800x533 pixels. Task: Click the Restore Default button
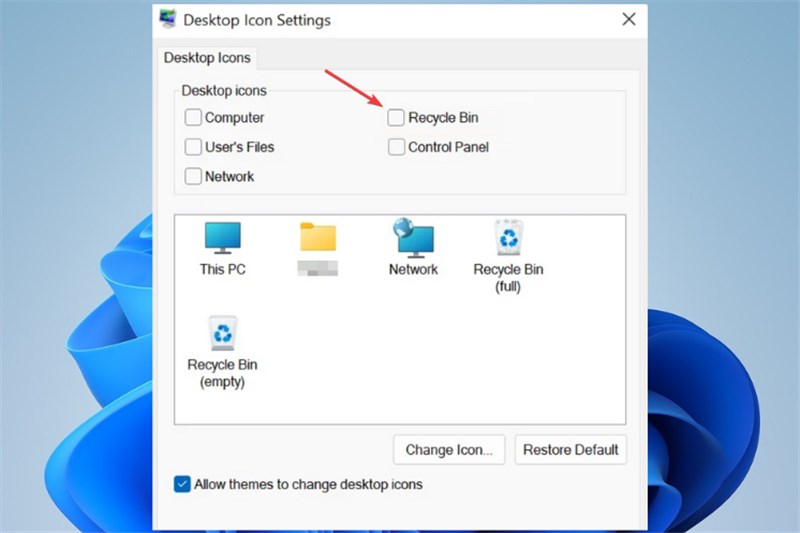(570, 450)
